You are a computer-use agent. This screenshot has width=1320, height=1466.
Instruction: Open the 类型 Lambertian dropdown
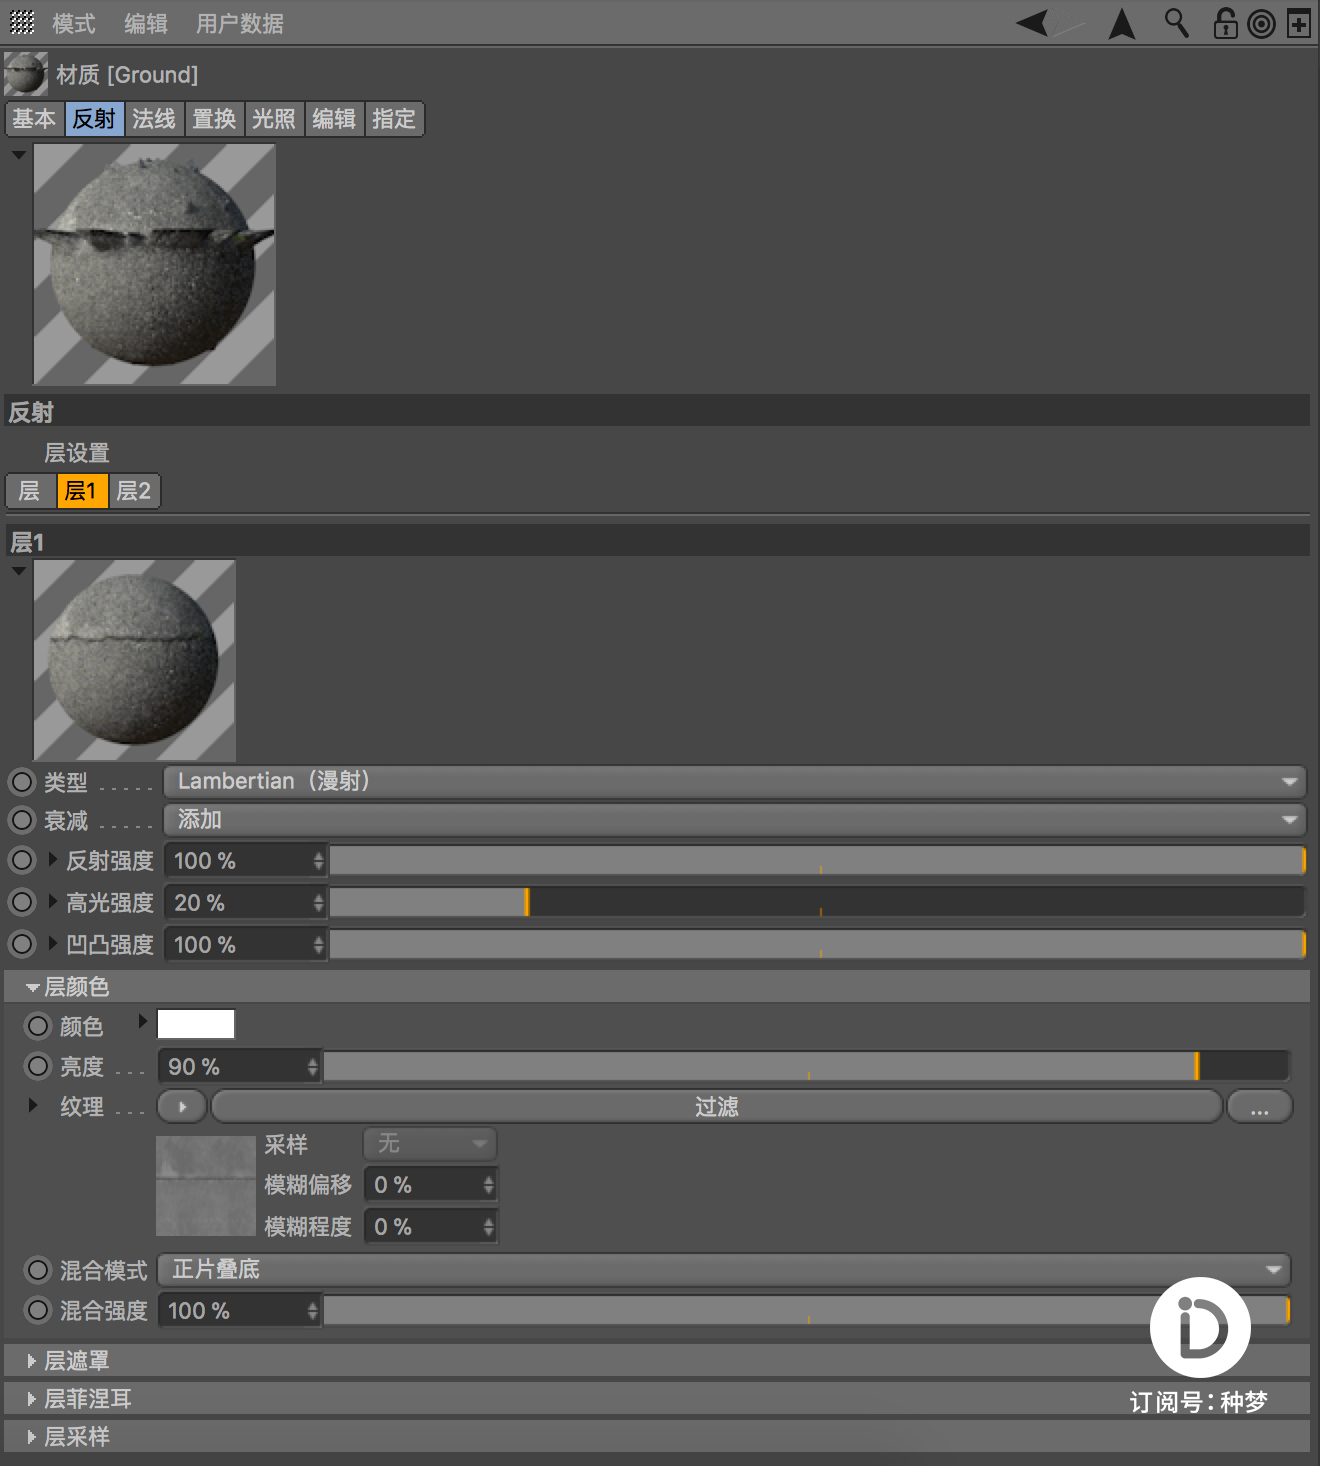pos(735,781)
